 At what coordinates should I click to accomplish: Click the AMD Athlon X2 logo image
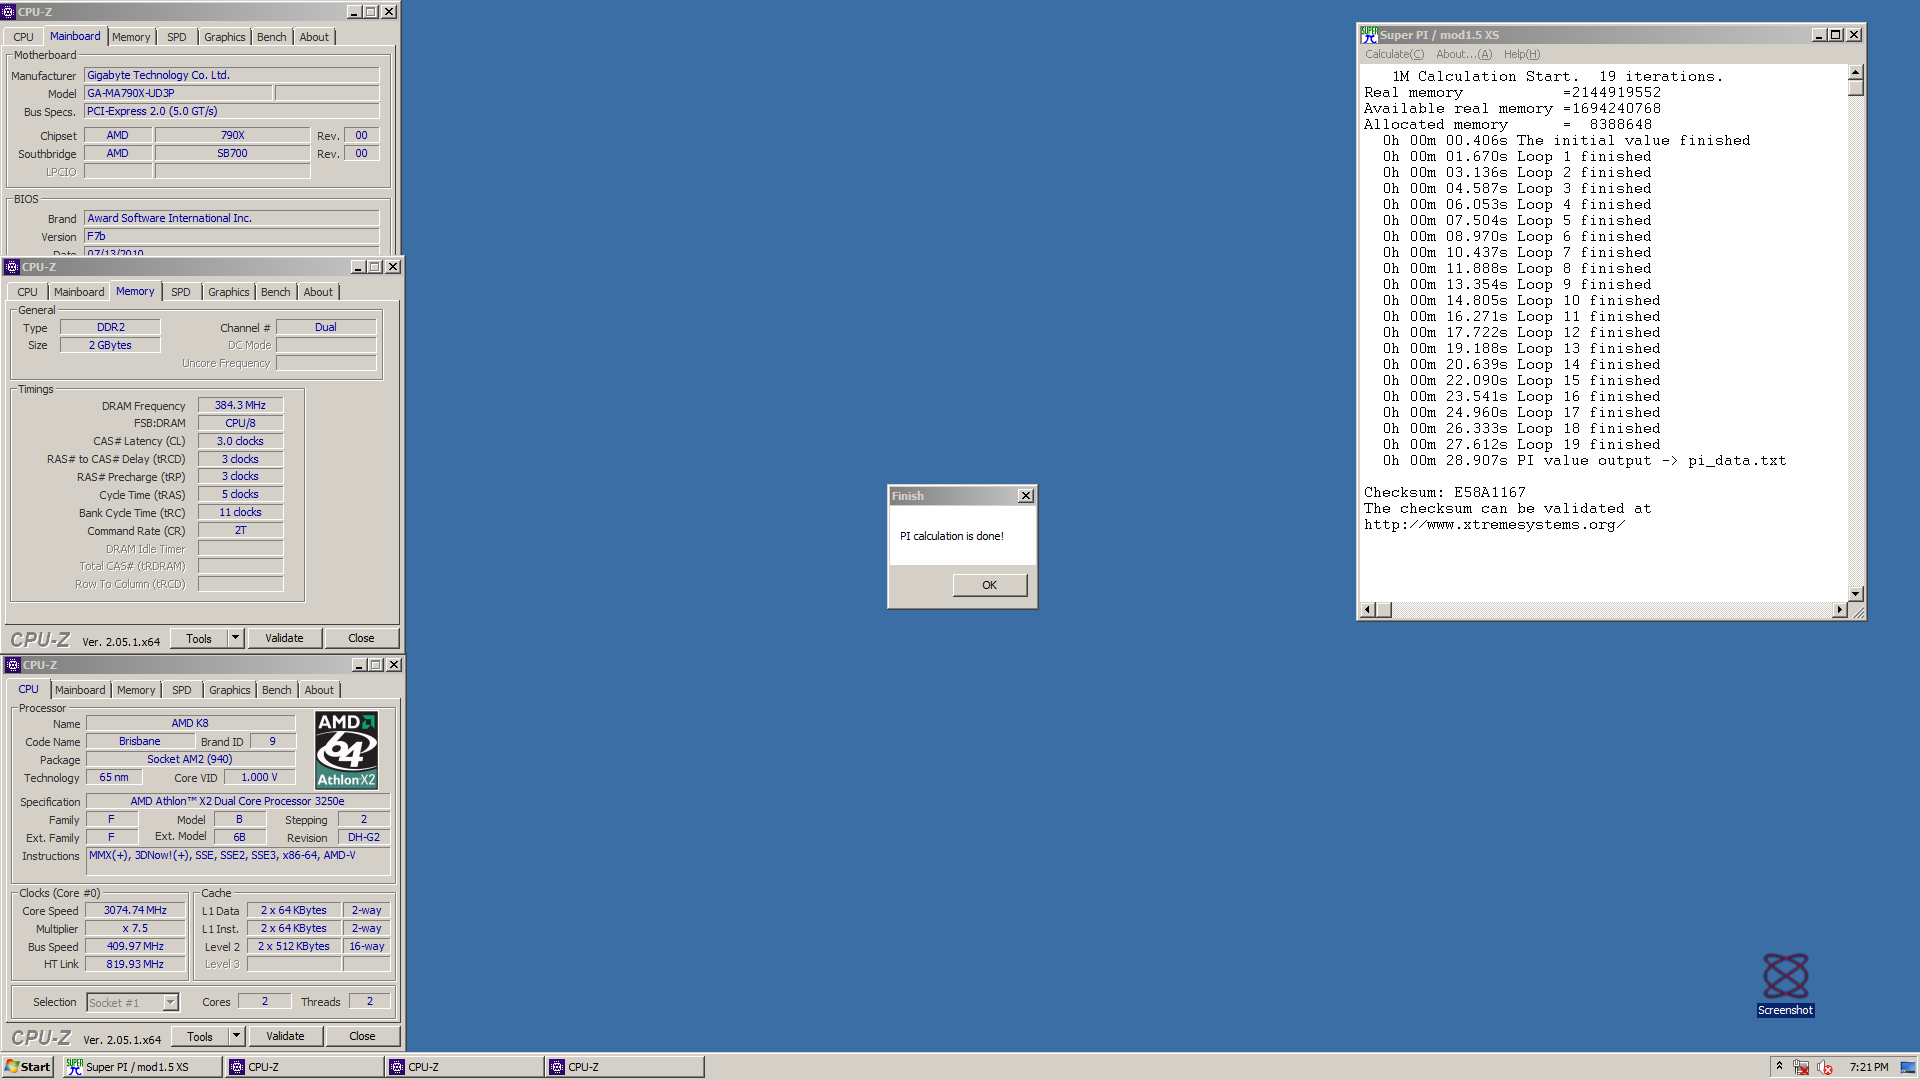(346, 750)
